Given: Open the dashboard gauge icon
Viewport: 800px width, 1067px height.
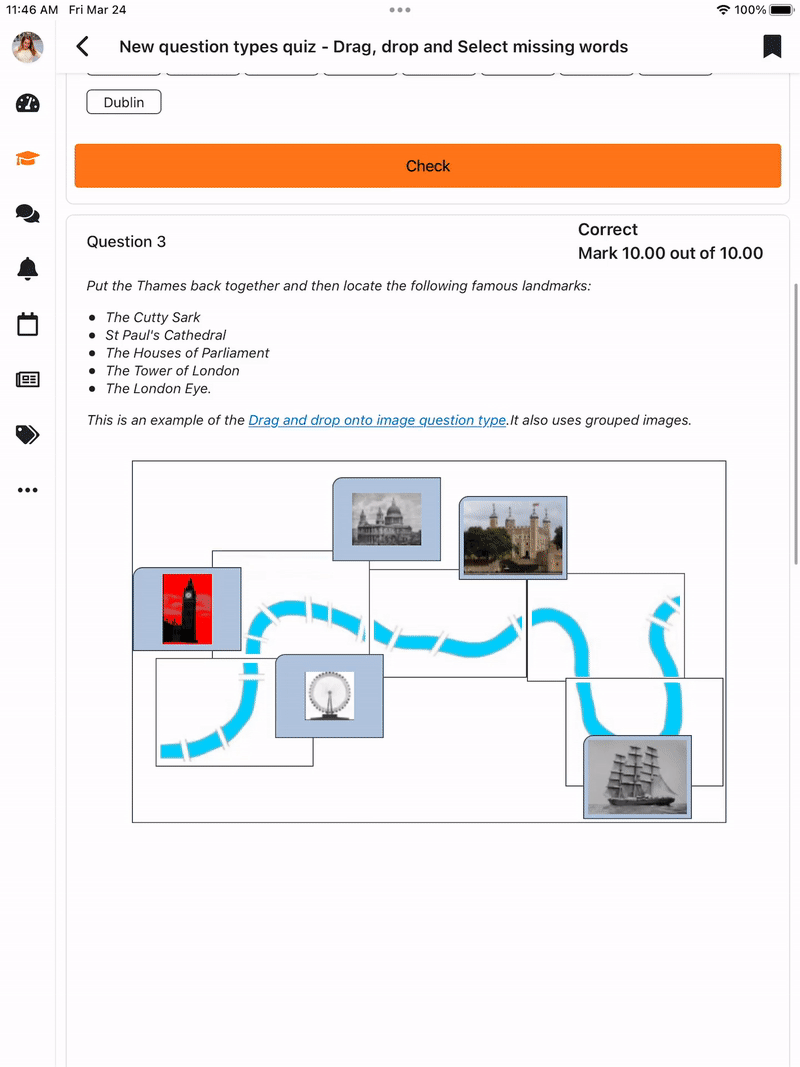Looking at the screenshot, I should (28, 103).
